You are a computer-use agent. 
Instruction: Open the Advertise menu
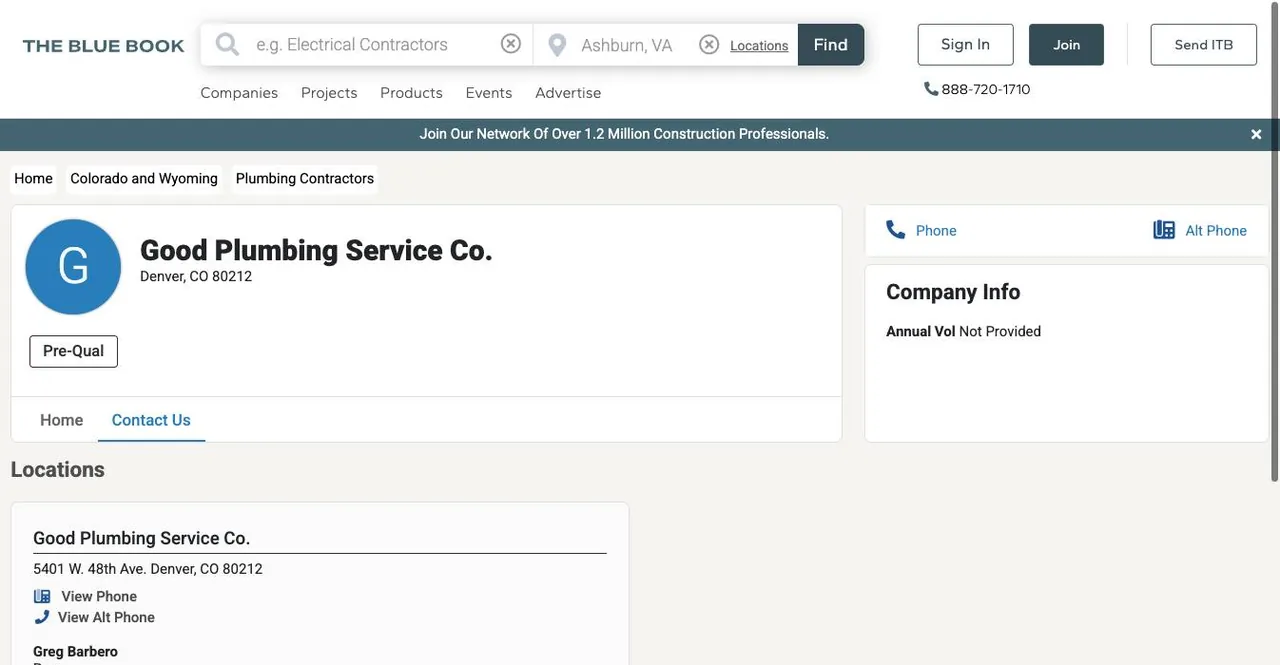(568, 93)
